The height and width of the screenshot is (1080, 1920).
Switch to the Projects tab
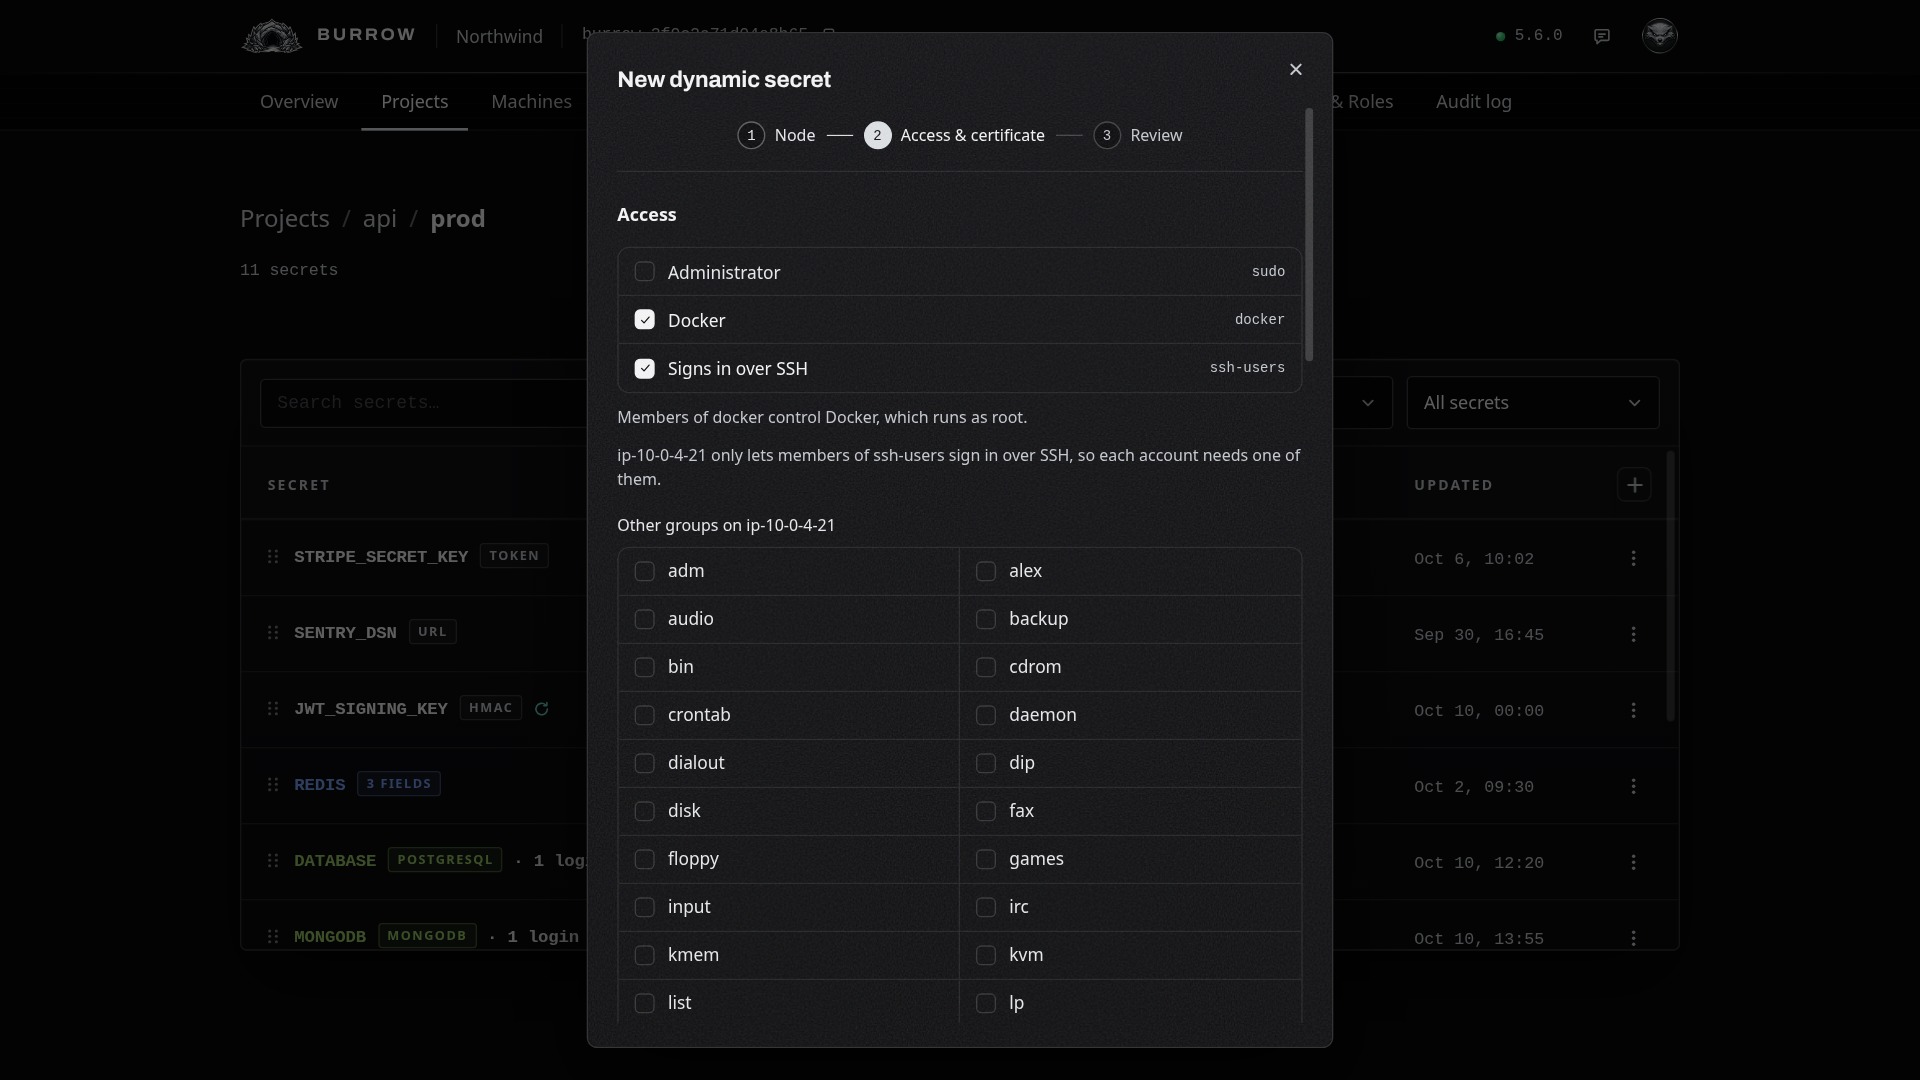[415, 102]
